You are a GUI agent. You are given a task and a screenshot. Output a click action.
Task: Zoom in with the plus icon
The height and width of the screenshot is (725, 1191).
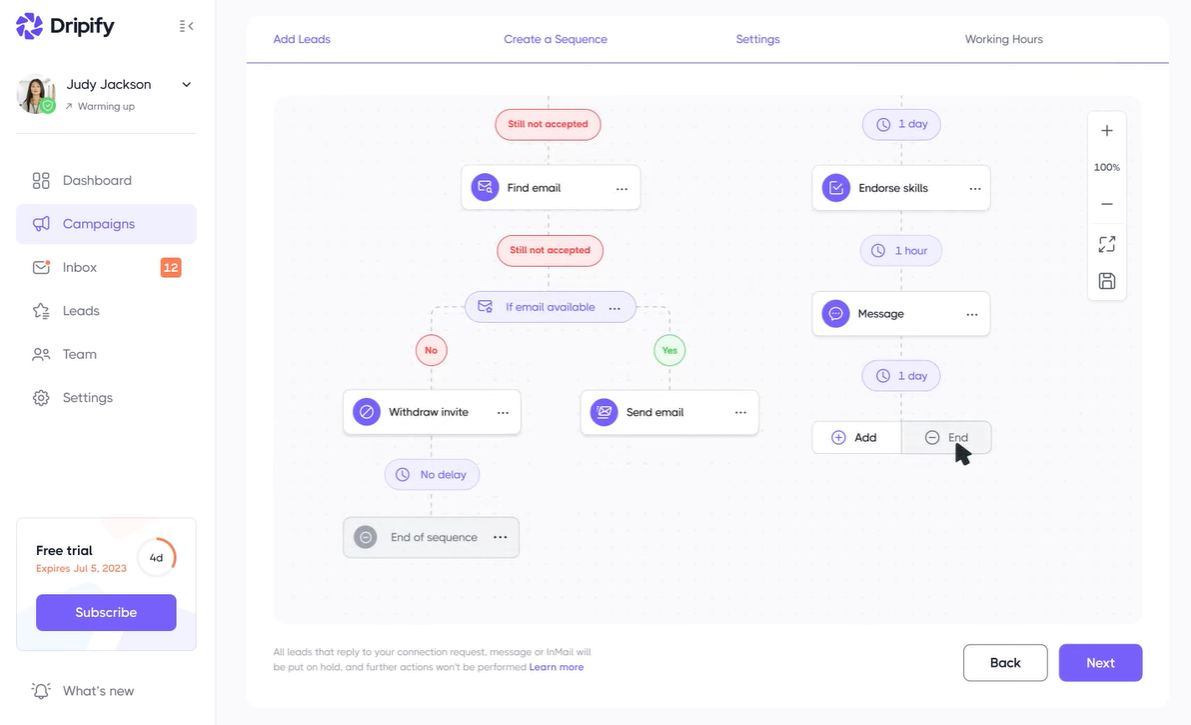point(1107,131)
